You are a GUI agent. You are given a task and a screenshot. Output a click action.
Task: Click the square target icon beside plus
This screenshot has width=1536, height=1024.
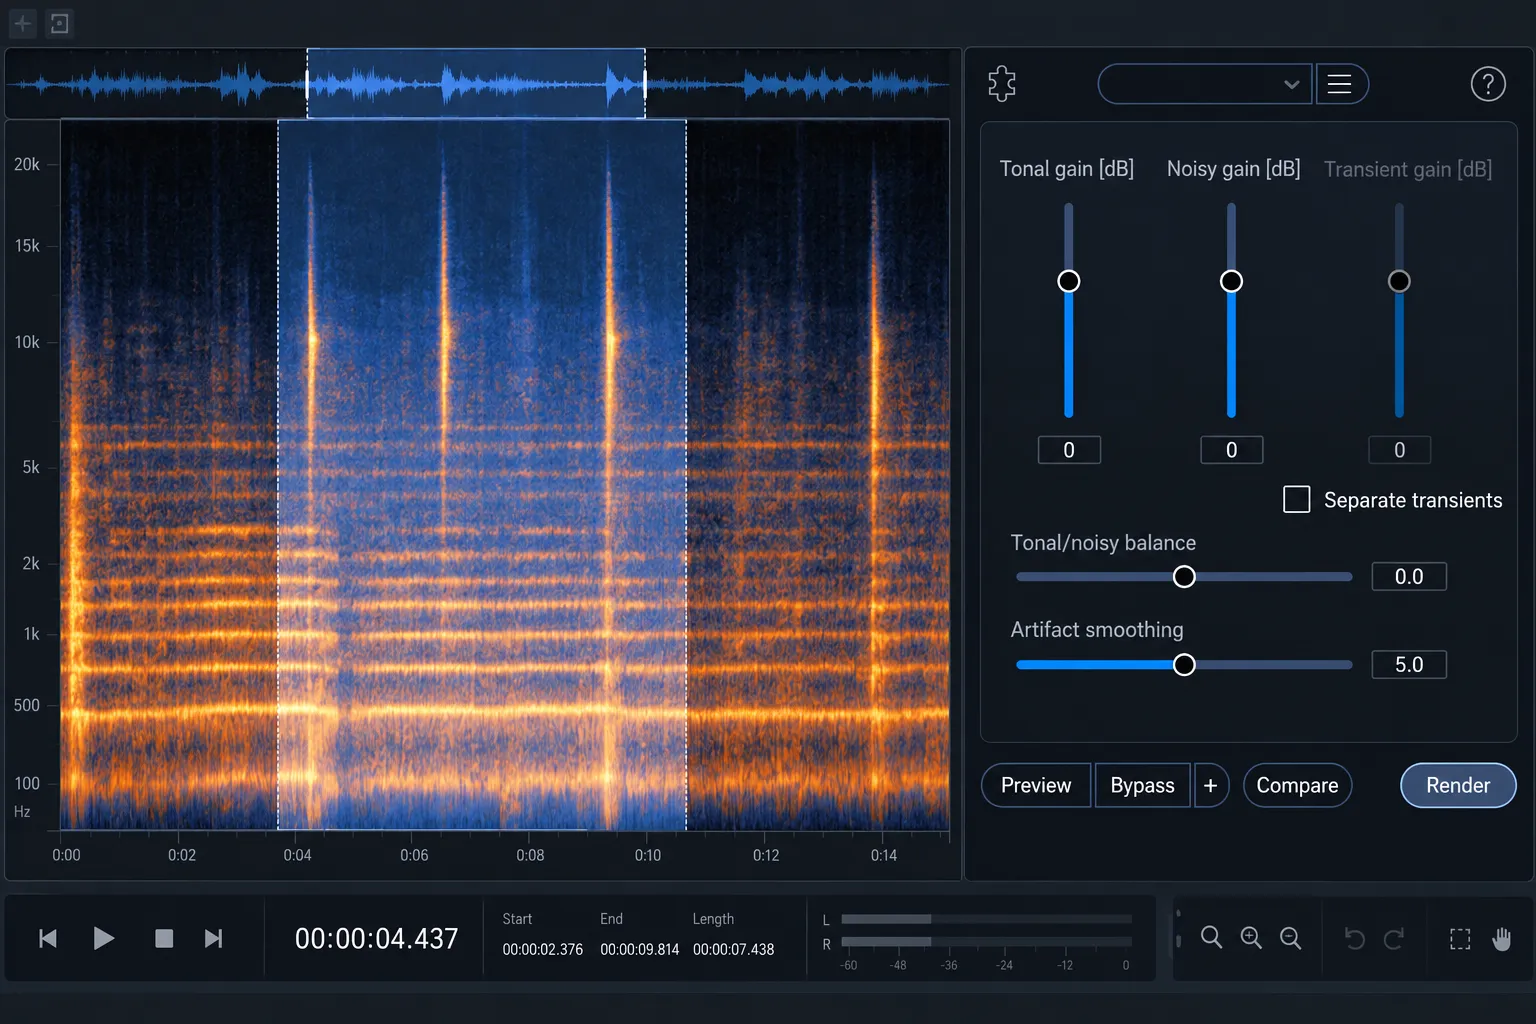(60, 23)
